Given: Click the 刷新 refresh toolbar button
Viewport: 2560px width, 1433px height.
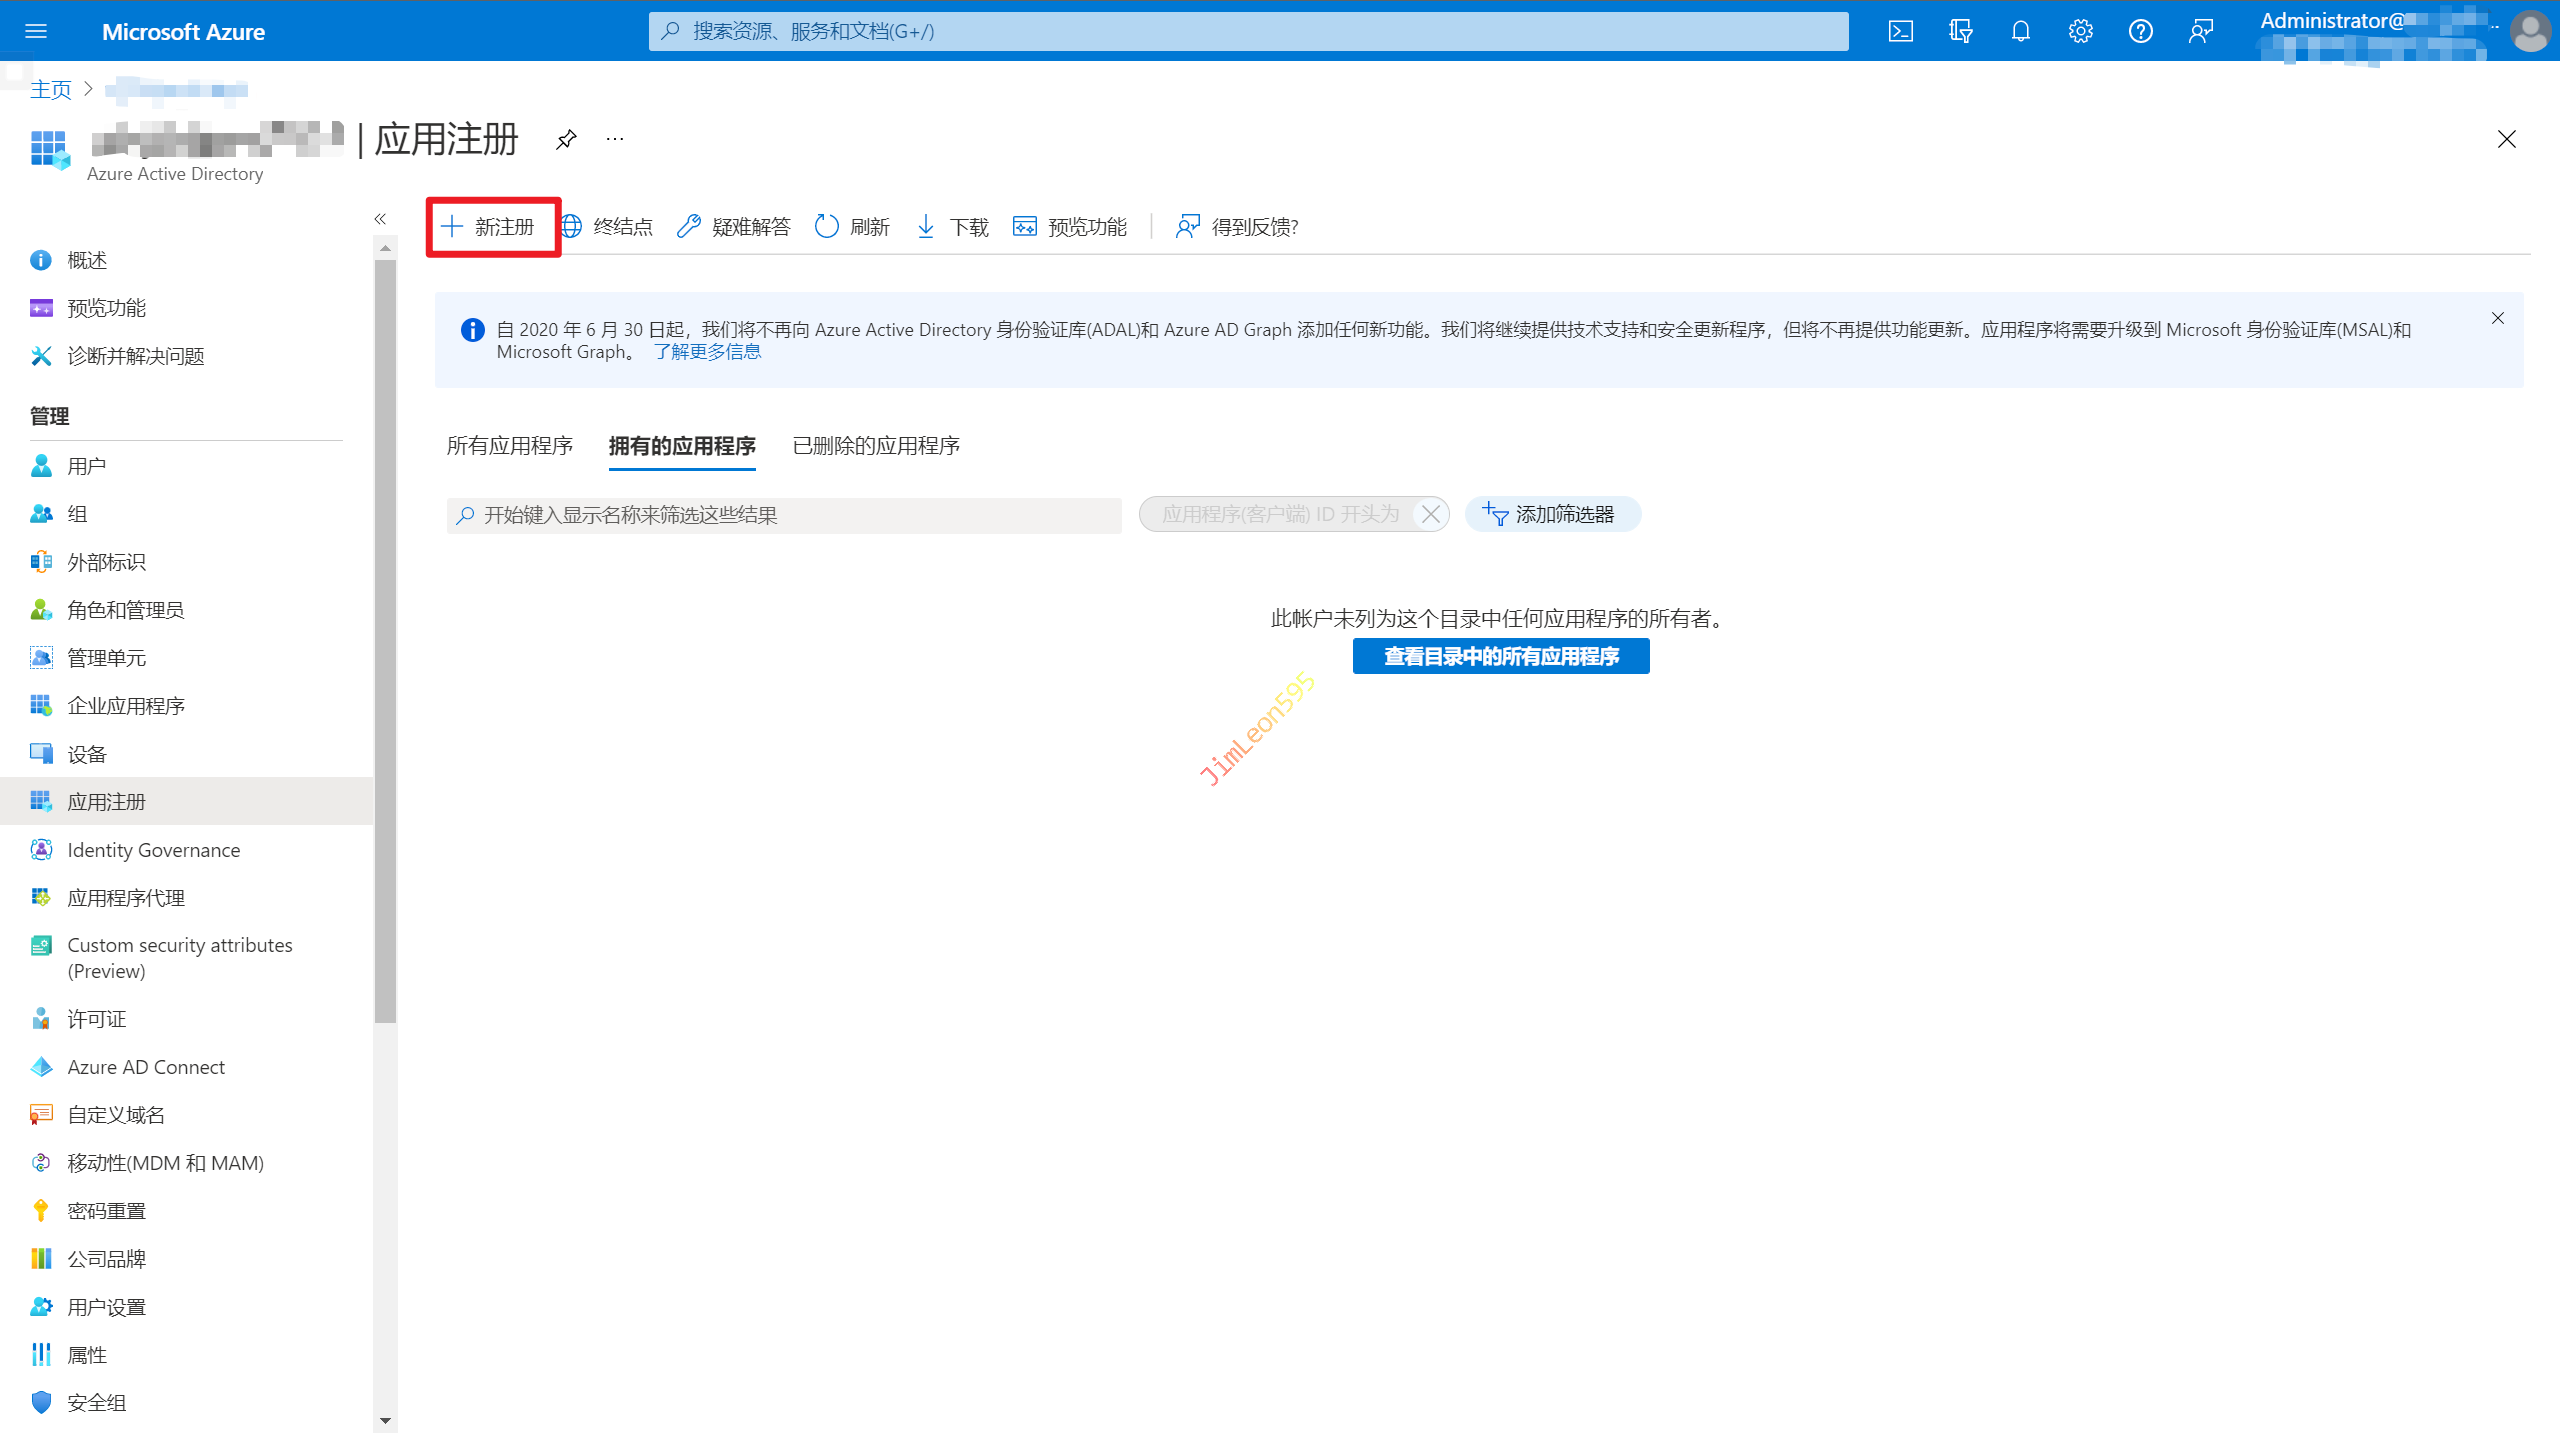Looking at the screenshot, I should click(x=852, y=227).
